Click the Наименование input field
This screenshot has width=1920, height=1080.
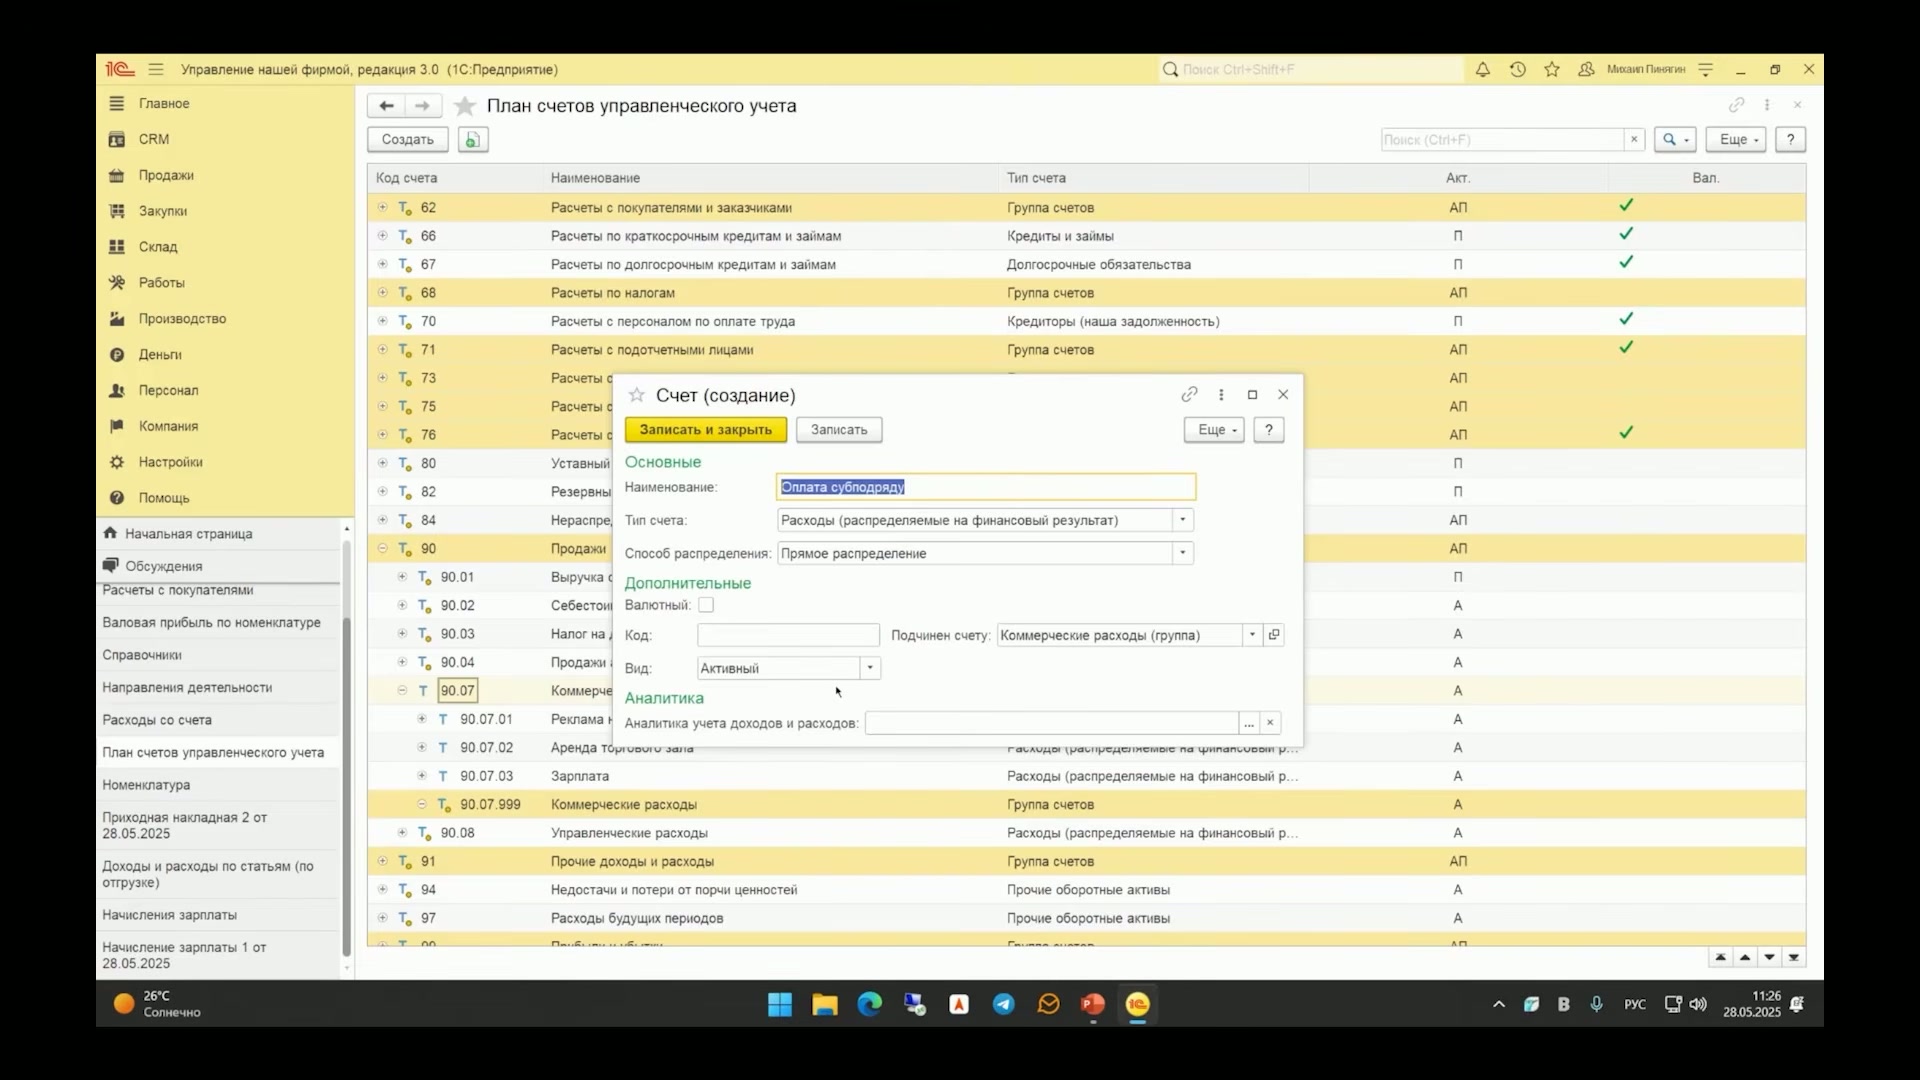click(986, 487)
